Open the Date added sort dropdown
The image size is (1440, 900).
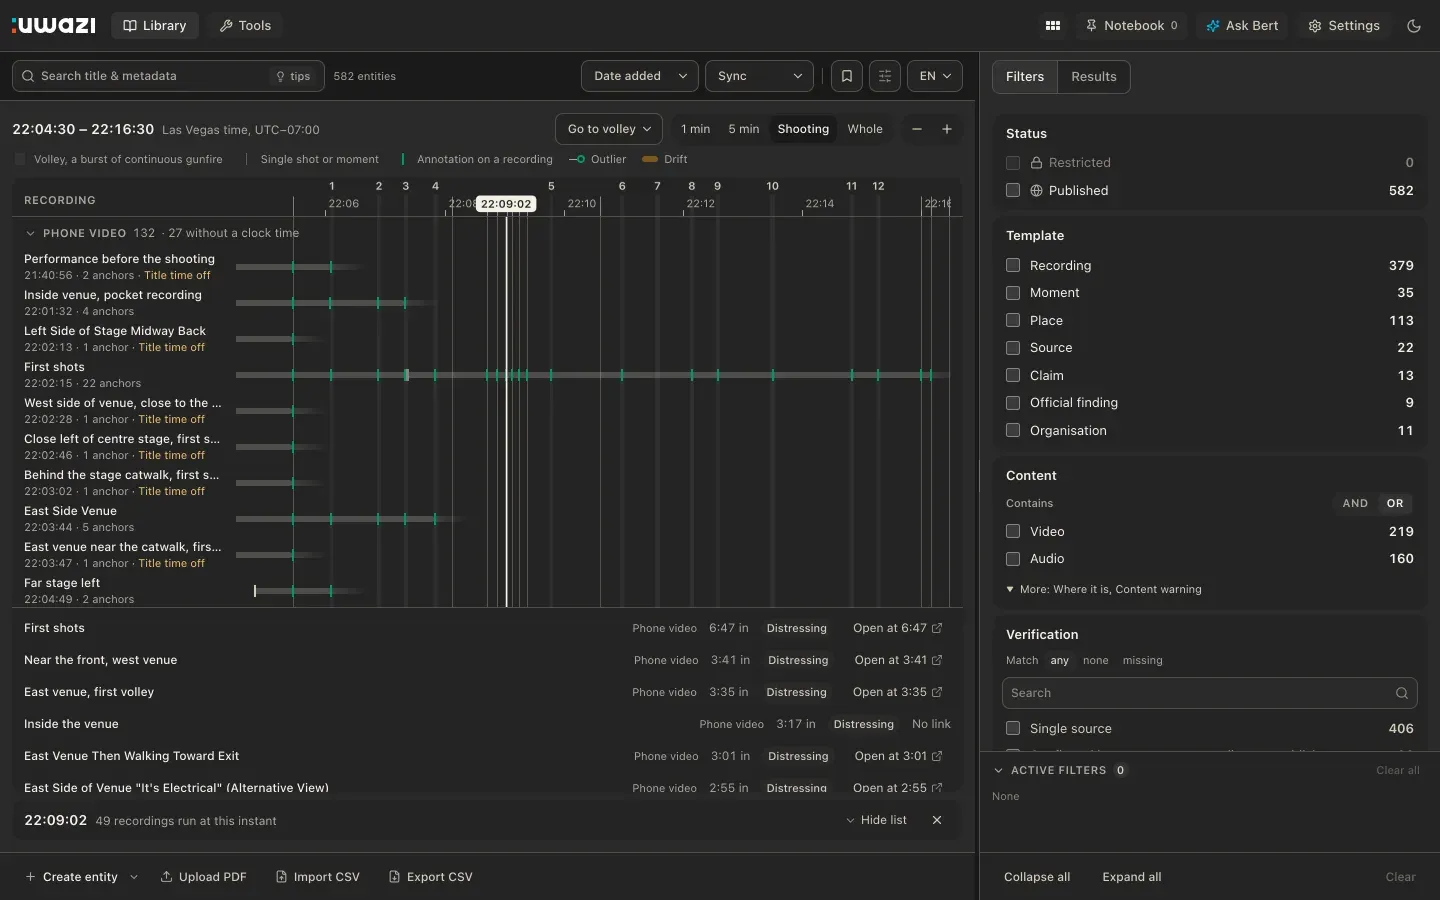click(x=640, y=76)
